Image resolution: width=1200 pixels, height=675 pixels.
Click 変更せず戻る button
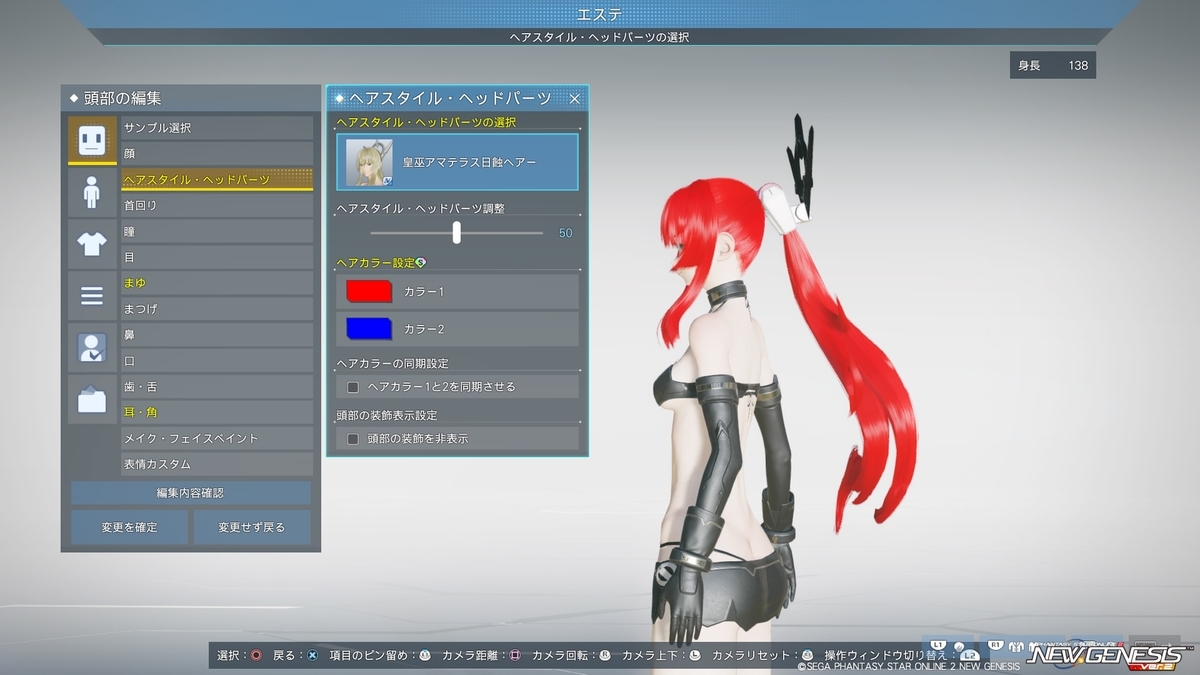tap(253, 527)
